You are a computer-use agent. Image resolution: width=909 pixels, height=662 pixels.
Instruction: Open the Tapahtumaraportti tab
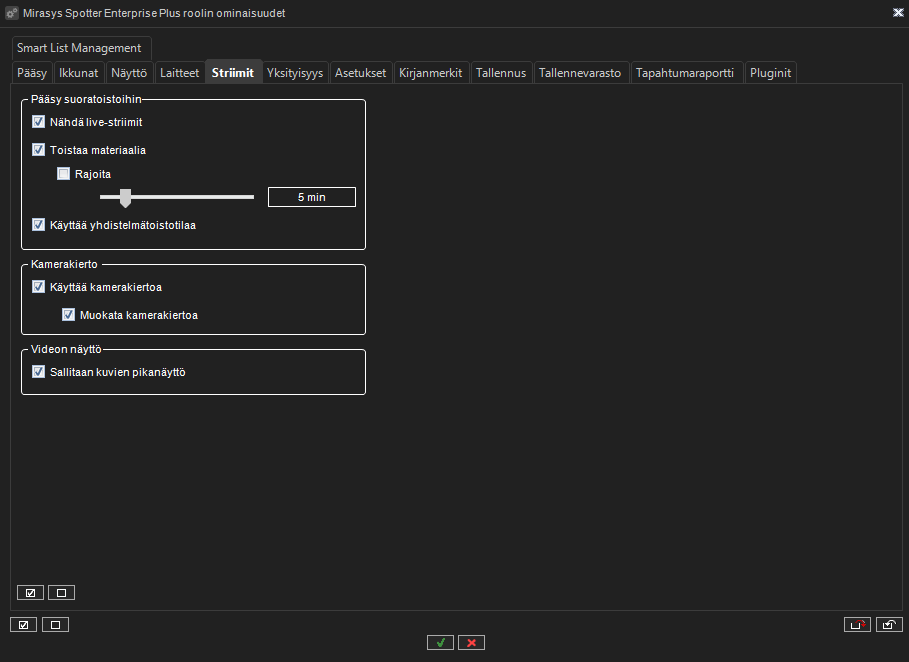point(686,73)
